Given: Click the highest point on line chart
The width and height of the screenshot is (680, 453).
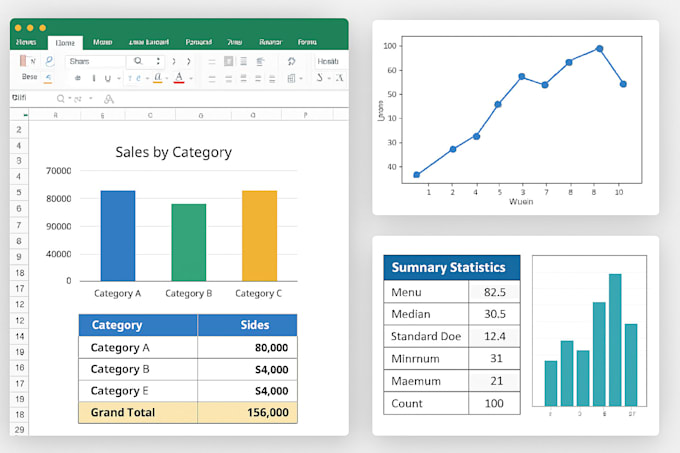Looking at the screenshot, I should tap(599, 48).
